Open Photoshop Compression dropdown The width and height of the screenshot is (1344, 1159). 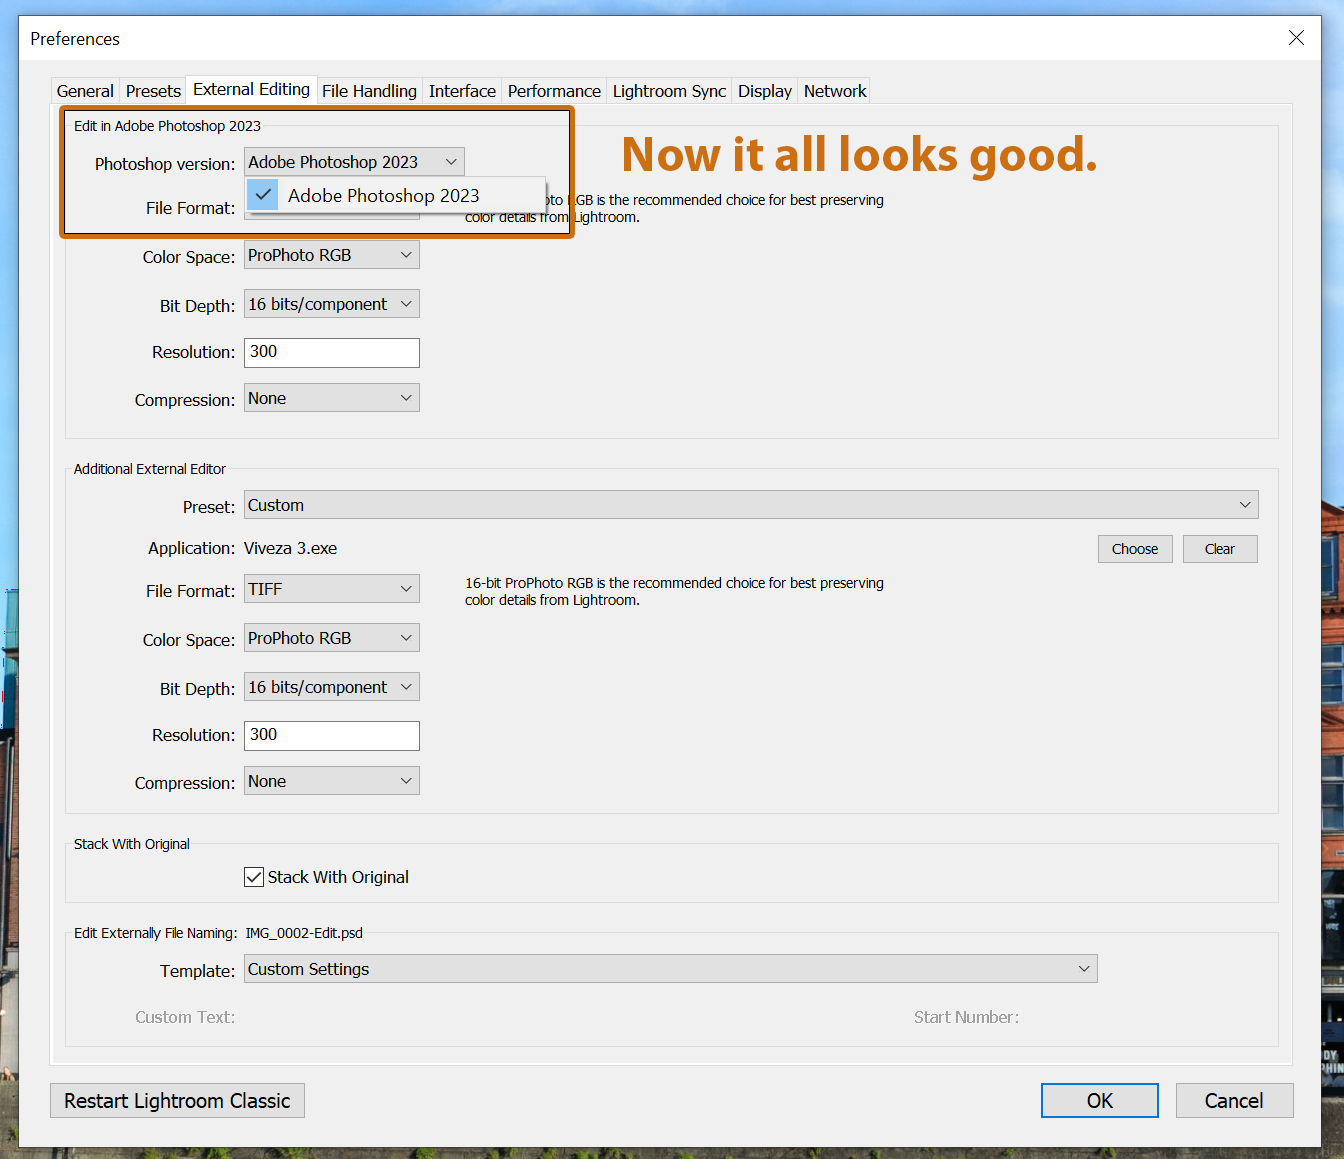(332, 398)
